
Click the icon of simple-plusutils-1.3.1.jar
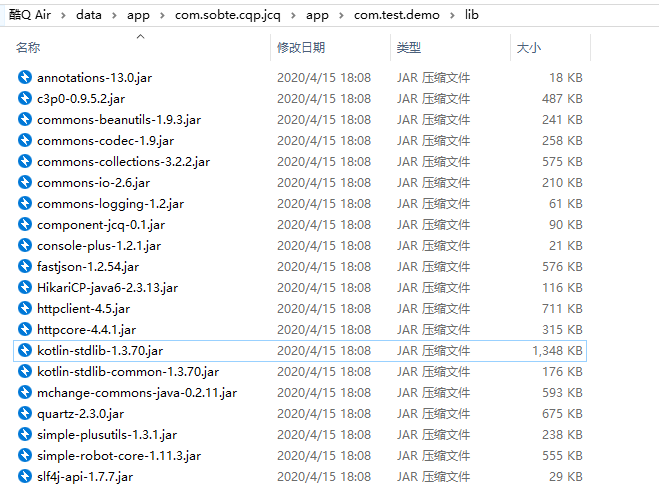[x=25, y=435]
